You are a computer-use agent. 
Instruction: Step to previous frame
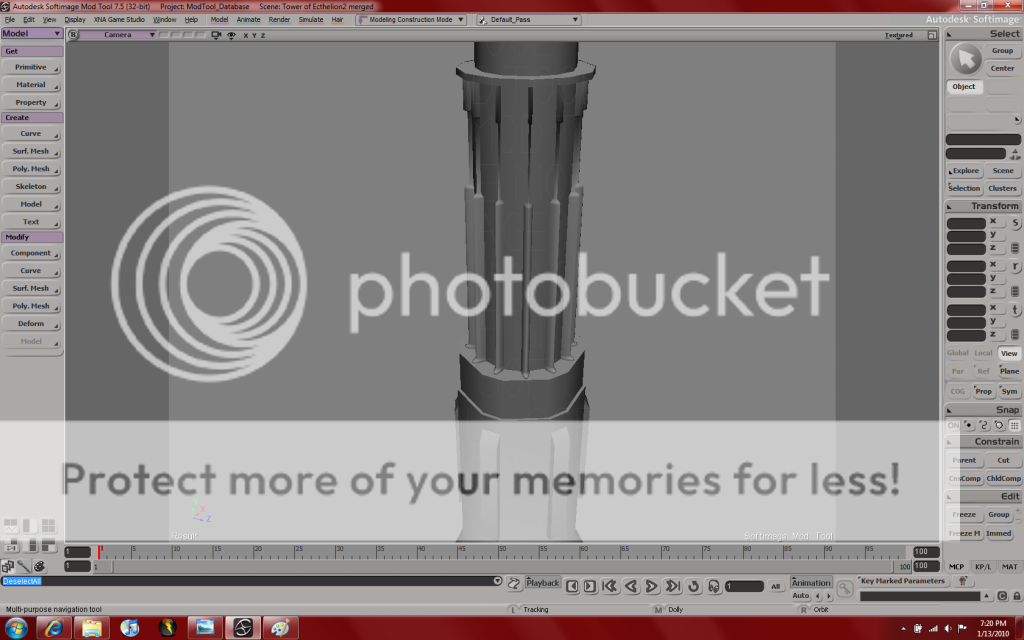tap(572, 586)
